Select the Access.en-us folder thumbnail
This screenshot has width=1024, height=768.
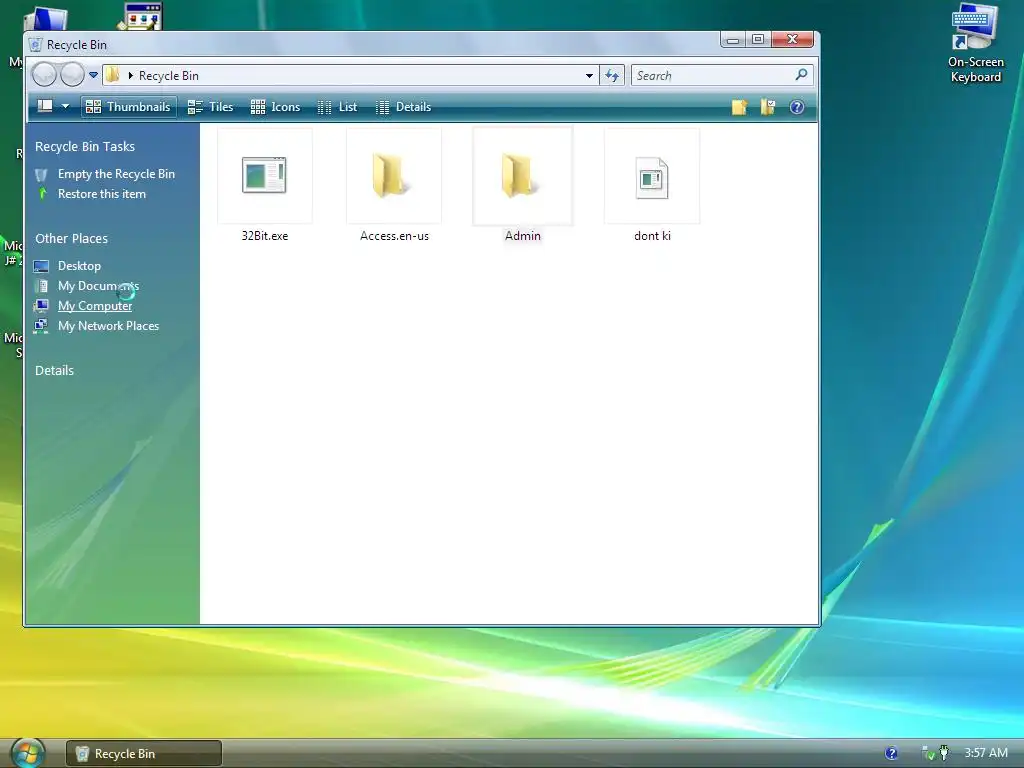pos(394,176)
